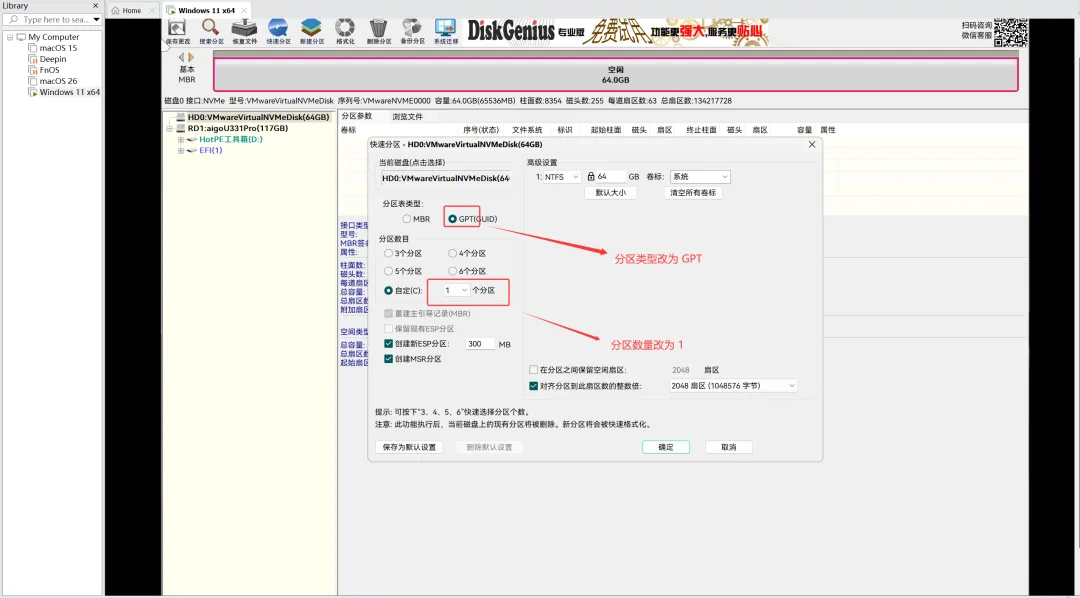The height and width of the screenshot is (598, 1080).
Task: Select the MBR partition table radio button
Action: pyautogui.click(x=407, y=219)
